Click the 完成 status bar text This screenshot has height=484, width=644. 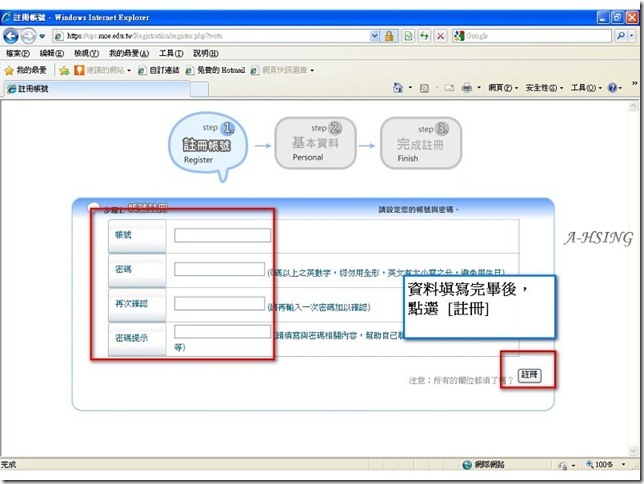pyautogui.click(x=8, y=465)
